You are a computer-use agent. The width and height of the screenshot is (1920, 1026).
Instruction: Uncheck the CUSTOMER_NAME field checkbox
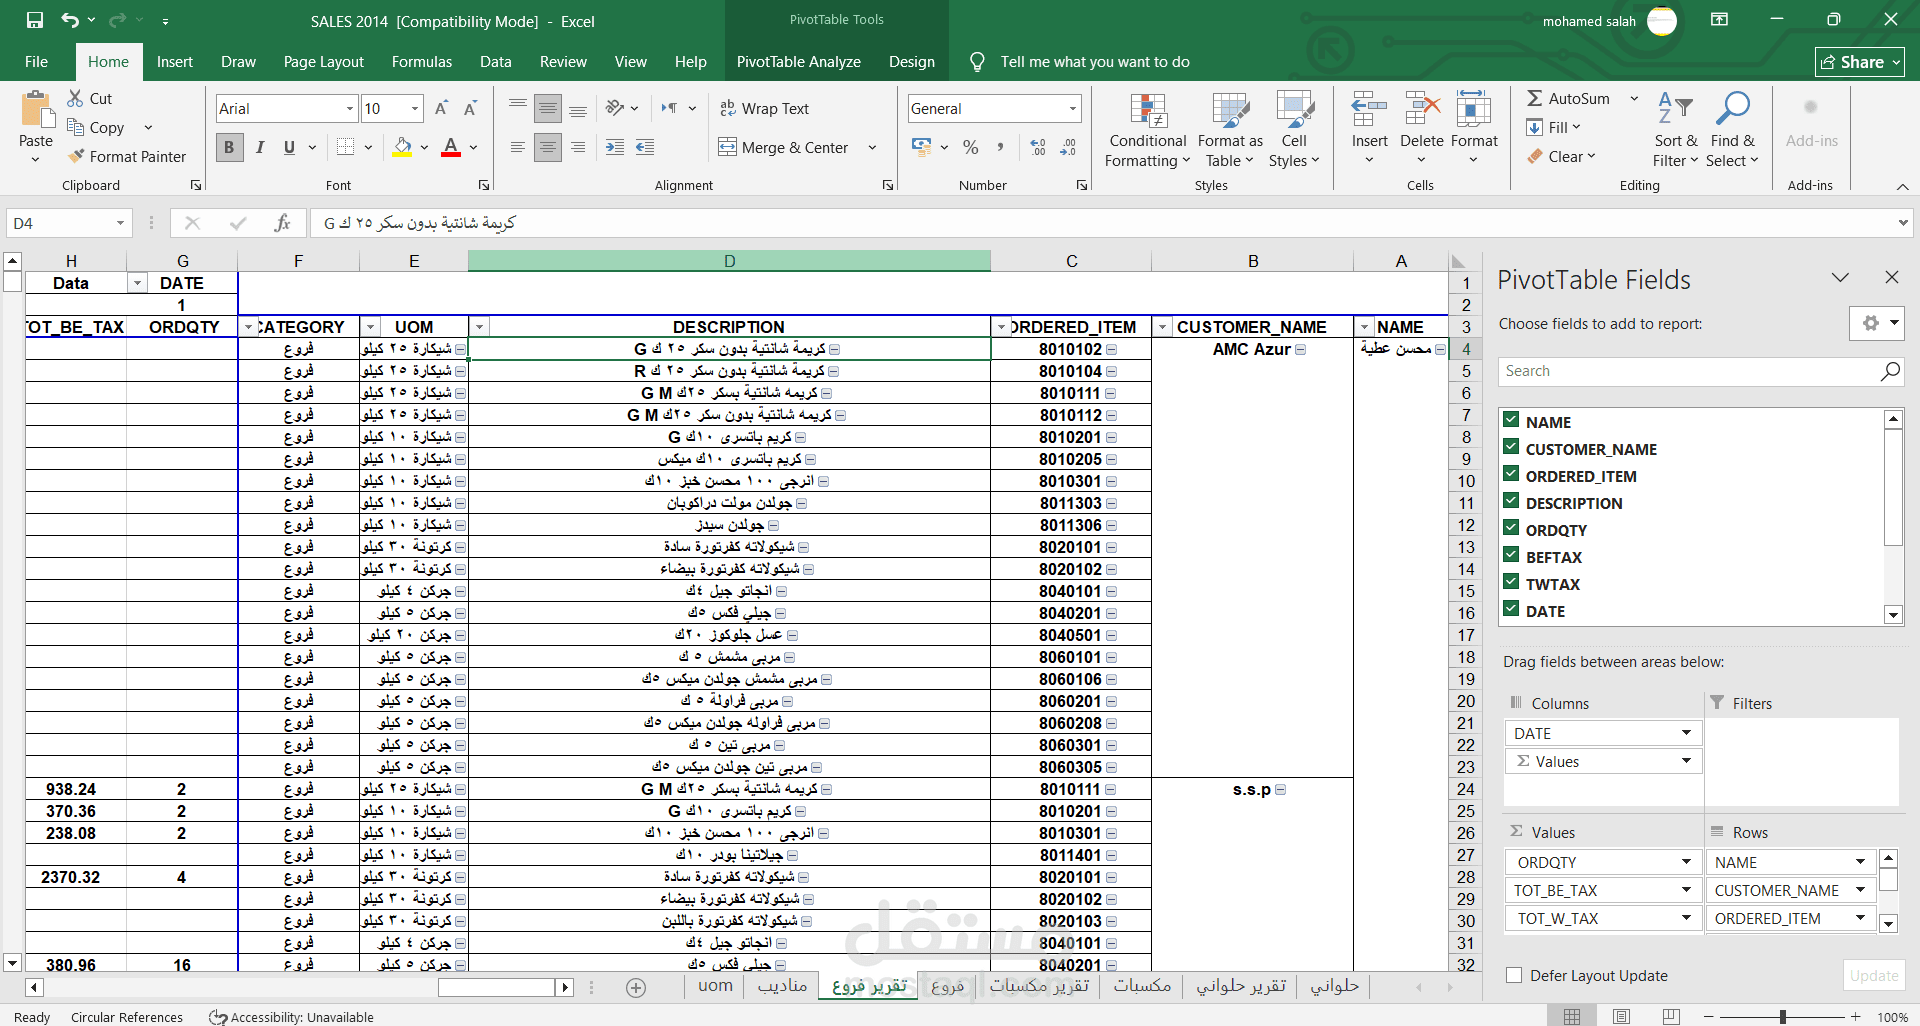(x=1511, y=447)
